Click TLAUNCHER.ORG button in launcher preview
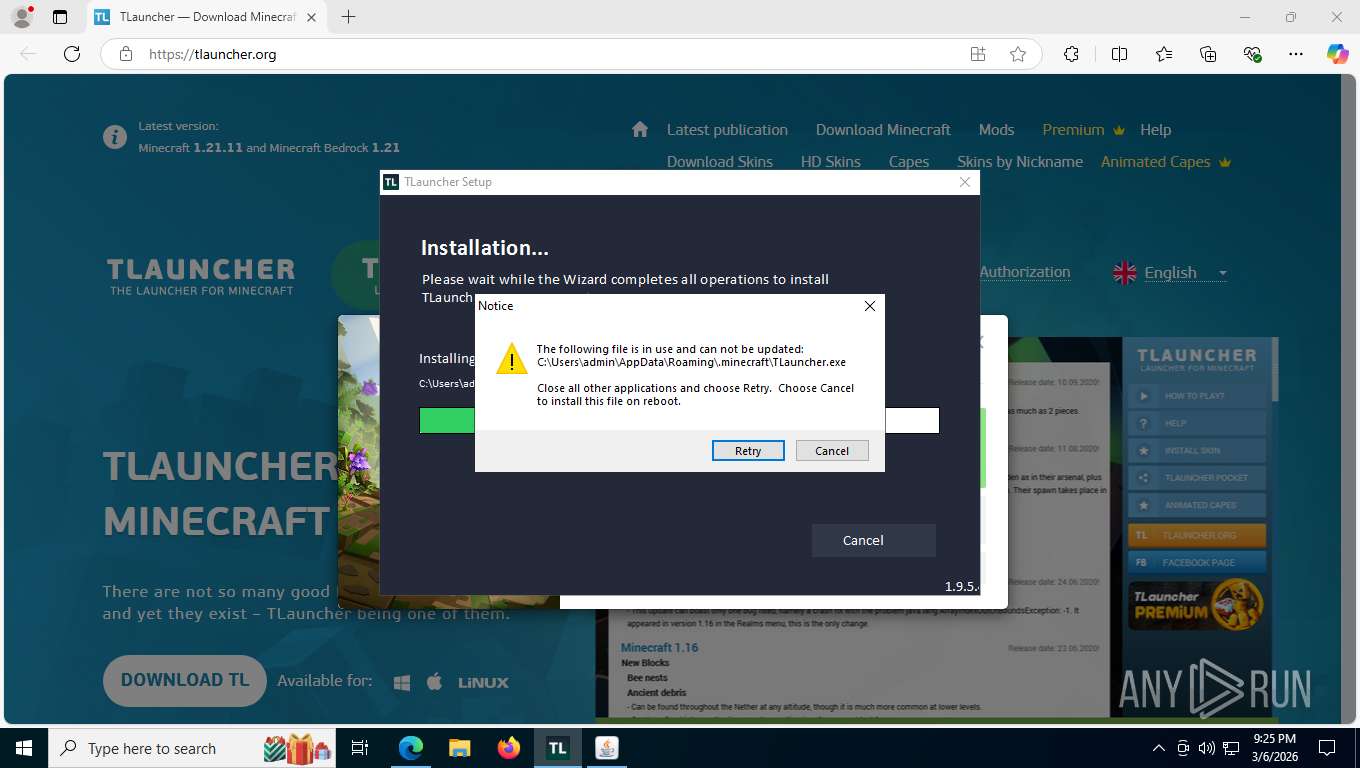Viewport: 1360px width, 768px height. [1197, 535]
